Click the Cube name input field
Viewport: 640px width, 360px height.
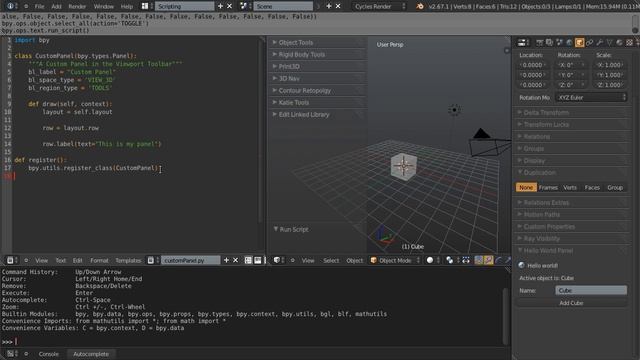click(x=591, y=291)
